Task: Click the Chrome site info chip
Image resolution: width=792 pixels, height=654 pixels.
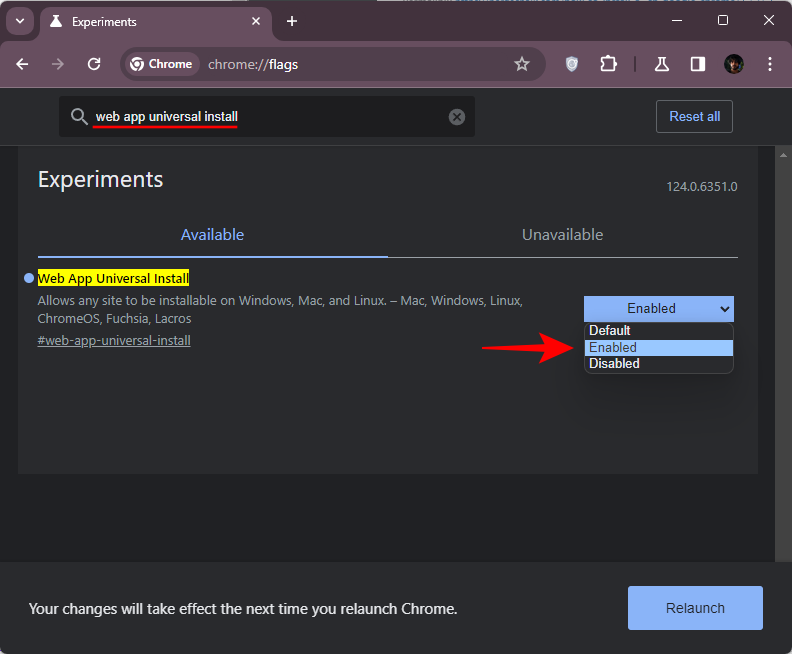Action: tap(162, 64)
